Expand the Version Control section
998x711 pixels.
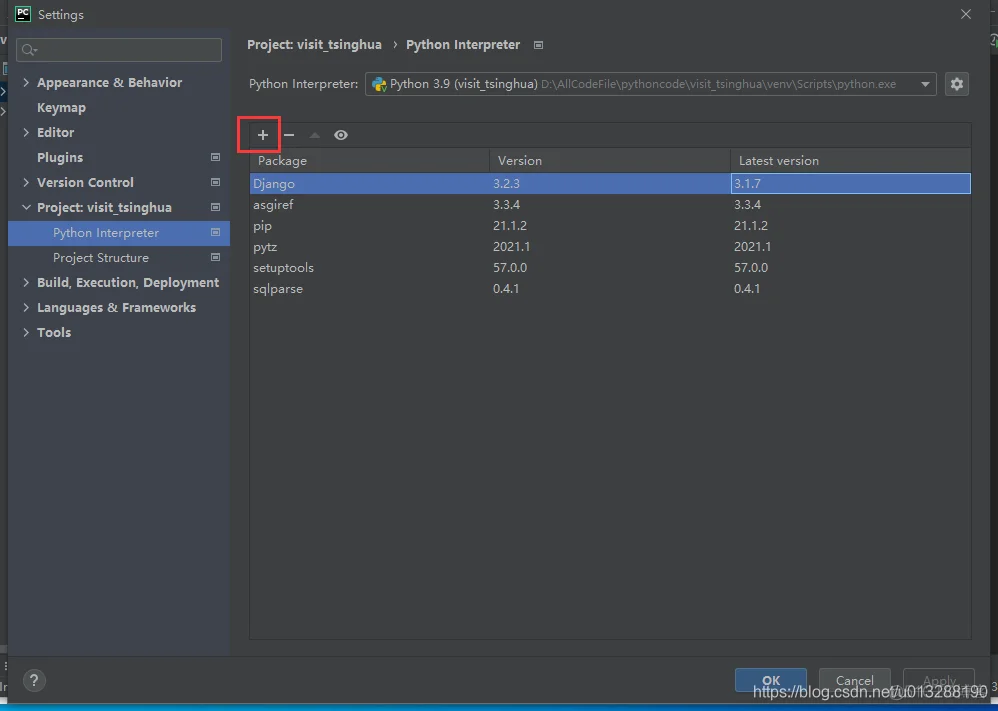[26, 182]
